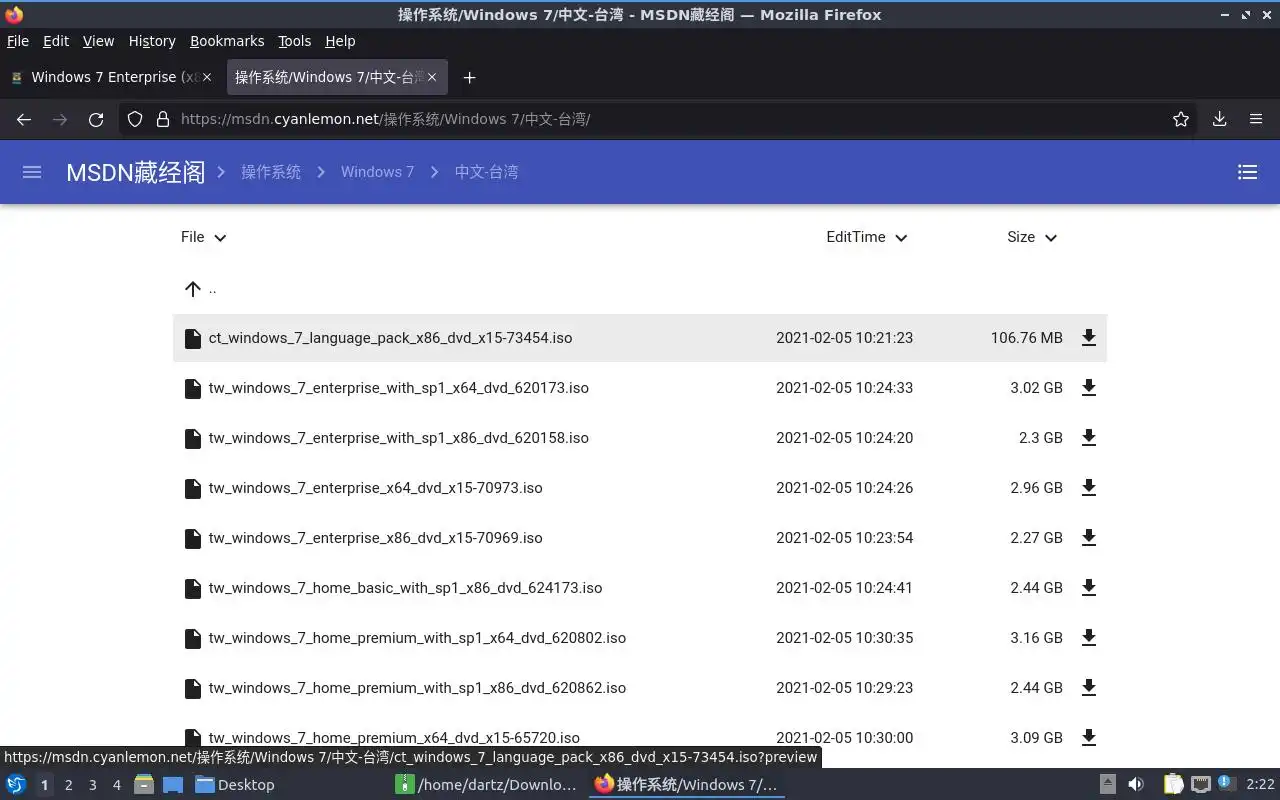Sort file list by Size
This screenshot has height=800, width=1280.
pyautogui.click(x=1032, y=237)
